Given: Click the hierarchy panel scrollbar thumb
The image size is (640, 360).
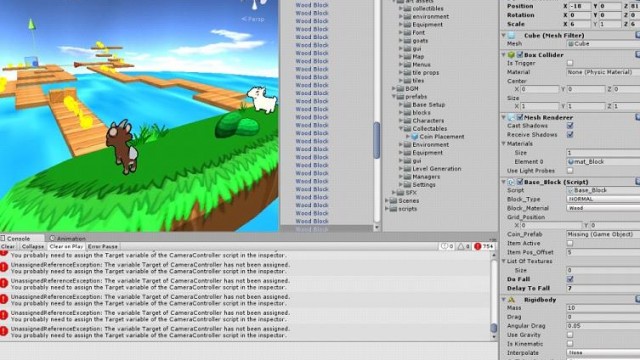Looking at the screenshot, I should click(x=376, y=140).
